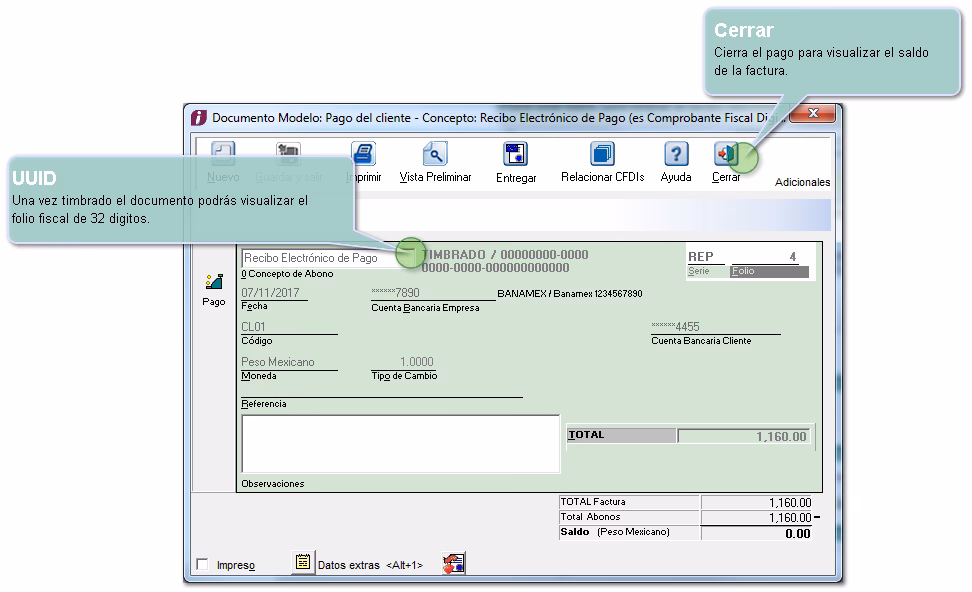Click the TIMBRADO UUID text
This screenshot has height=592, width=972.
(x=505, y=261)
